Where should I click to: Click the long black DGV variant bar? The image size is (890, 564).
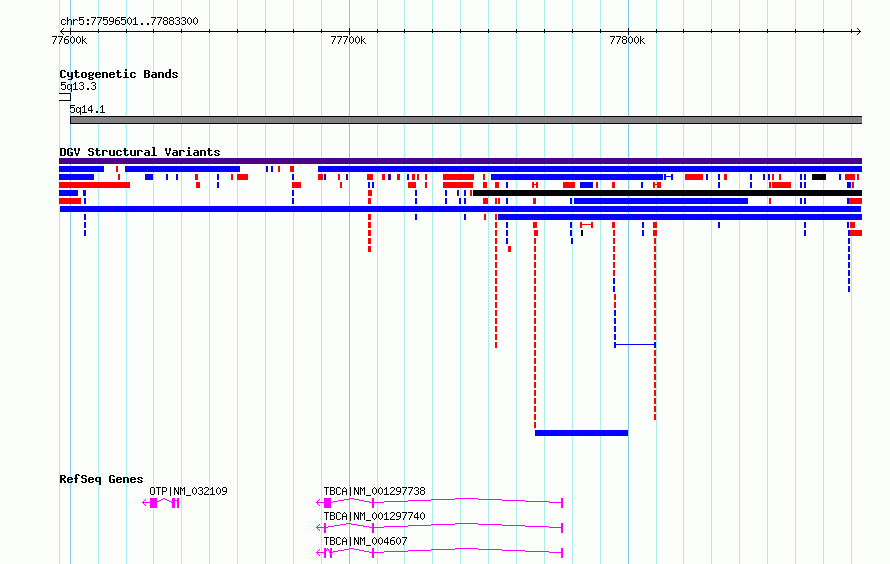click(668, 193)
